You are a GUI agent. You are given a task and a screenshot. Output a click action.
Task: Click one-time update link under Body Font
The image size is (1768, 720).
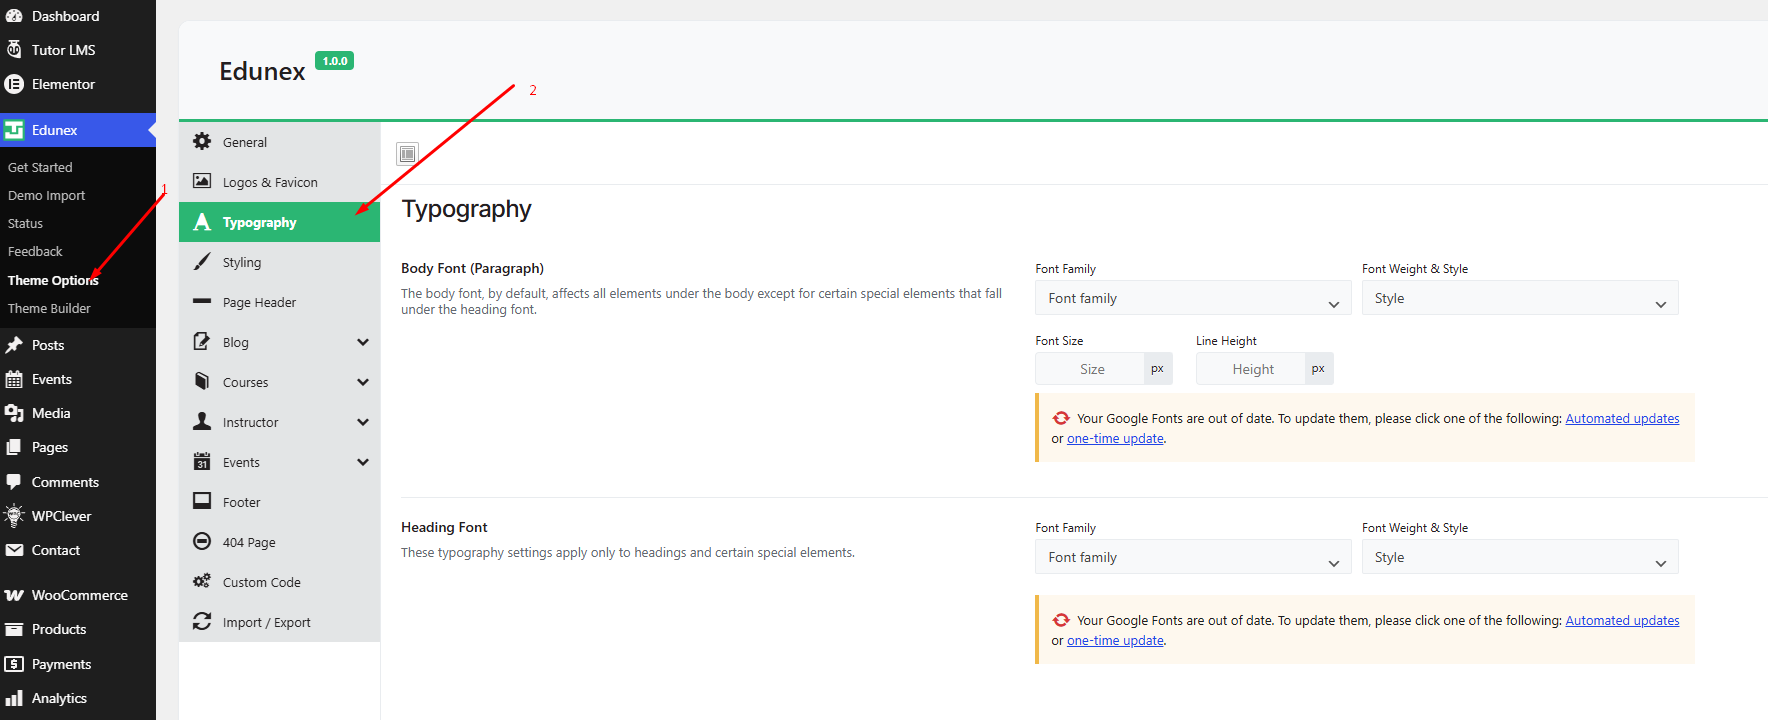coord(1115,438)
